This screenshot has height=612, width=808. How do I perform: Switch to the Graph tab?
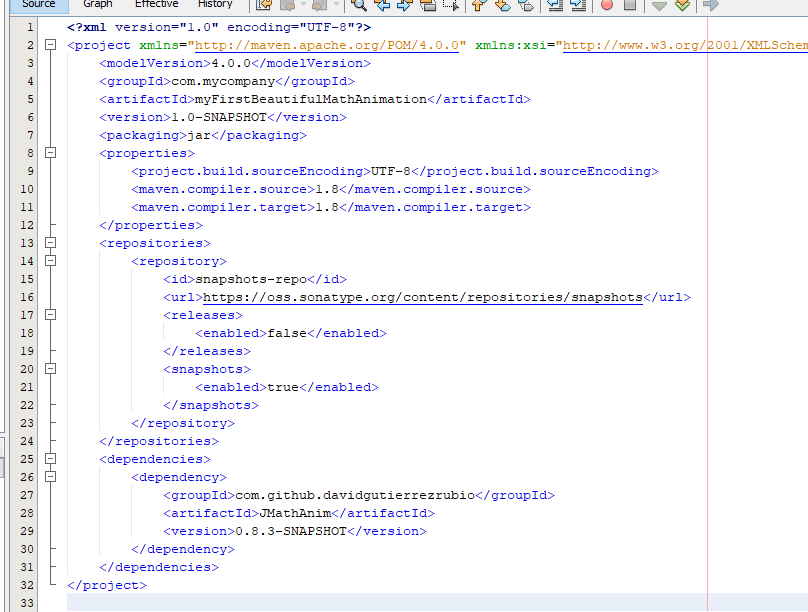(98, 5)
